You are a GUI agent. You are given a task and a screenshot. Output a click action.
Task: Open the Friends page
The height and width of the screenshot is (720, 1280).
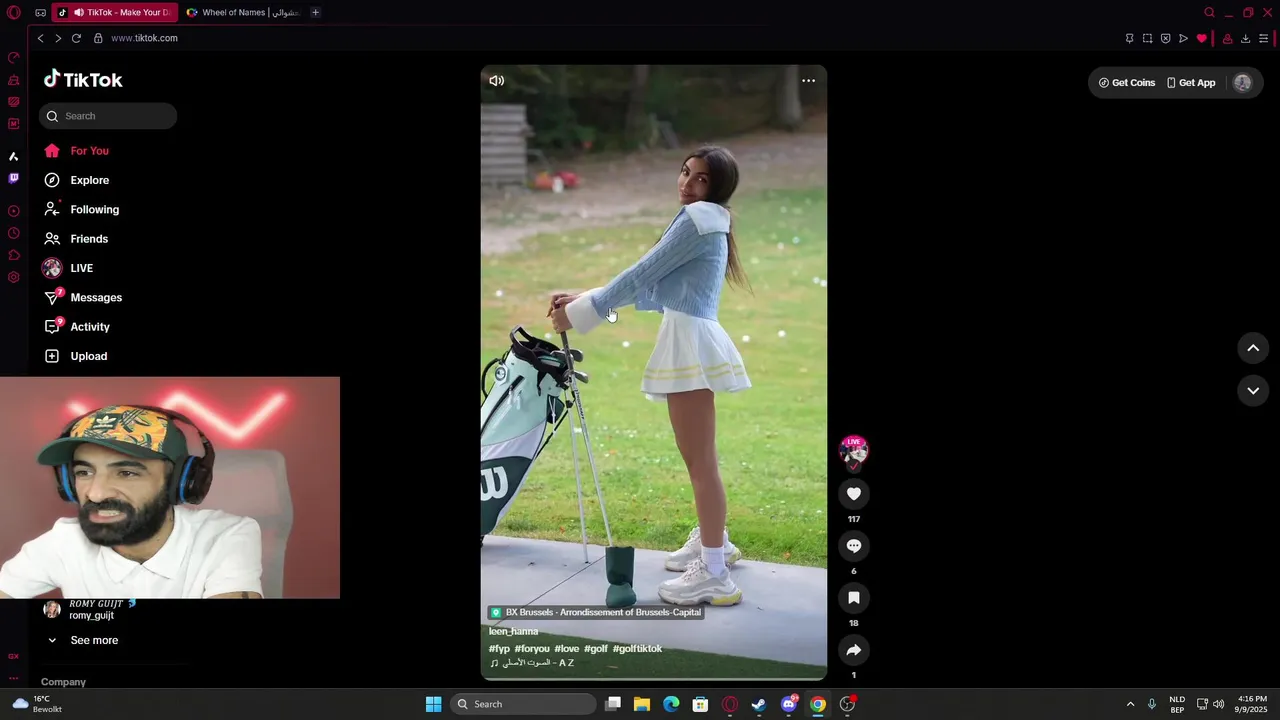[x=75, y=239]
